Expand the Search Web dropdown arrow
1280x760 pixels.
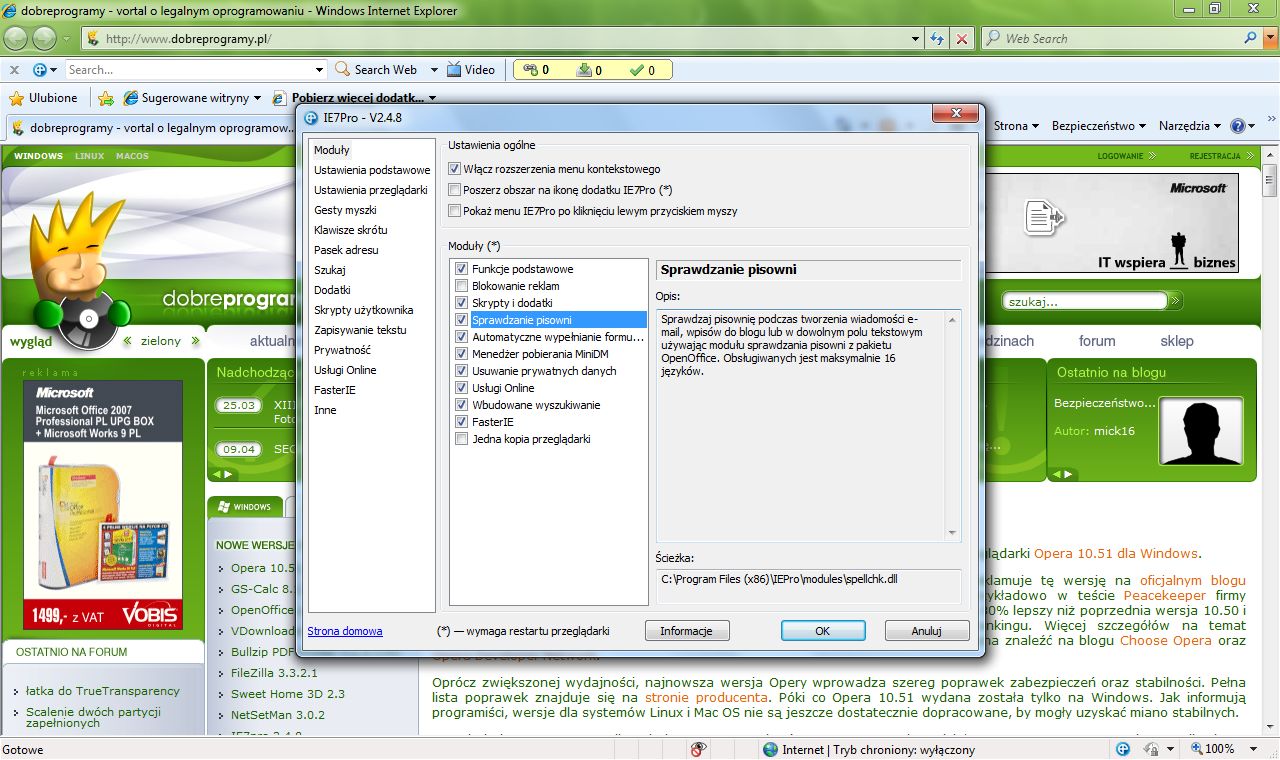click(434, 70)
